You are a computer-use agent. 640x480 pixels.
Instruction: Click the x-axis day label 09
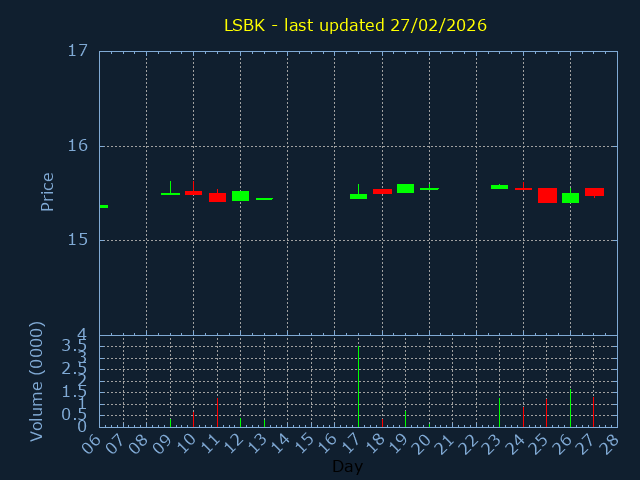coord(162,444)
